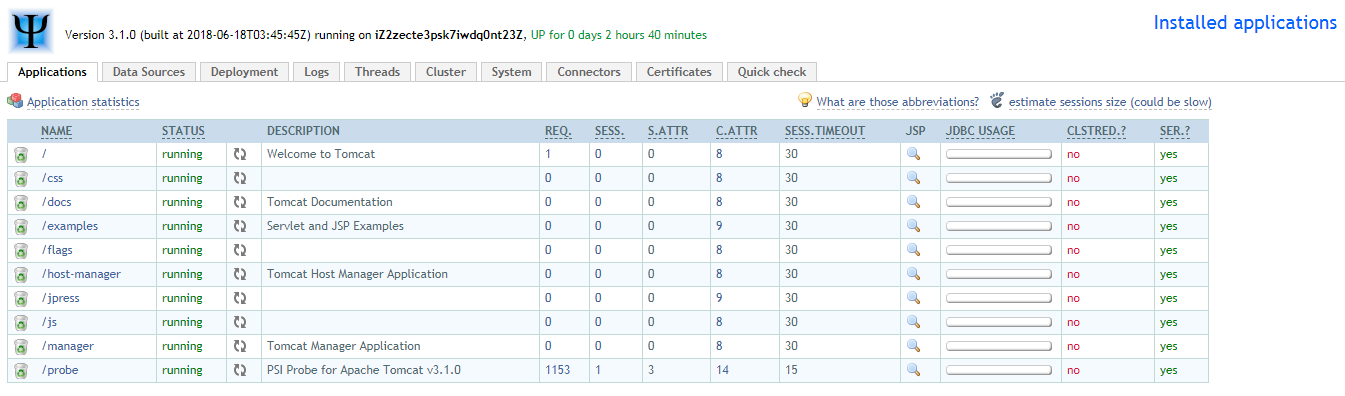Image resolution: width=1345 pixels, height=396 pixels.
Task: Click estimate sessions size link
Action: tap(1110, 102)
